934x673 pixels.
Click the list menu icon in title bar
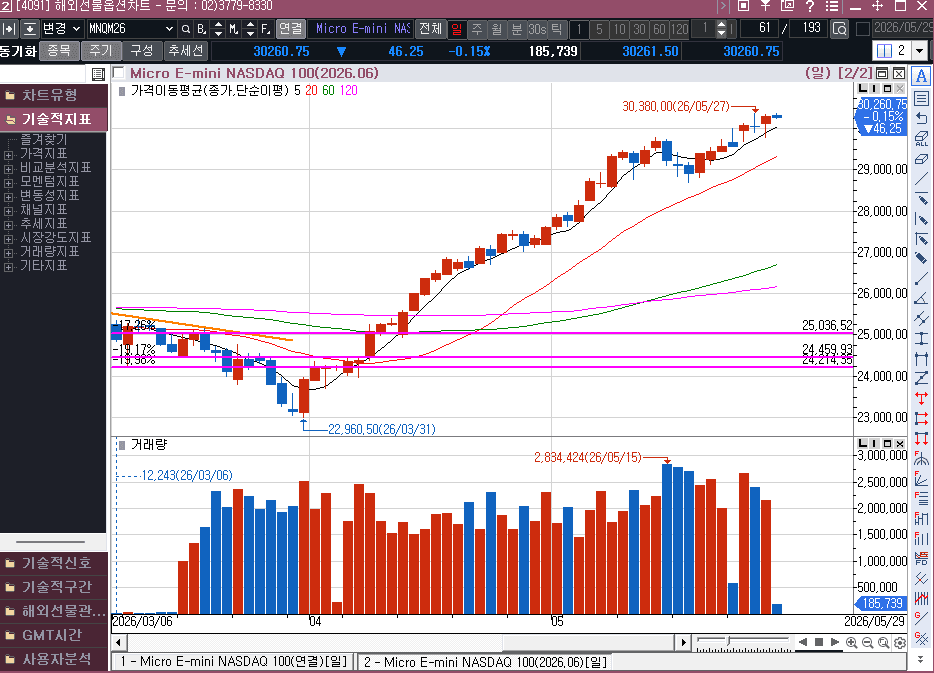832,7
